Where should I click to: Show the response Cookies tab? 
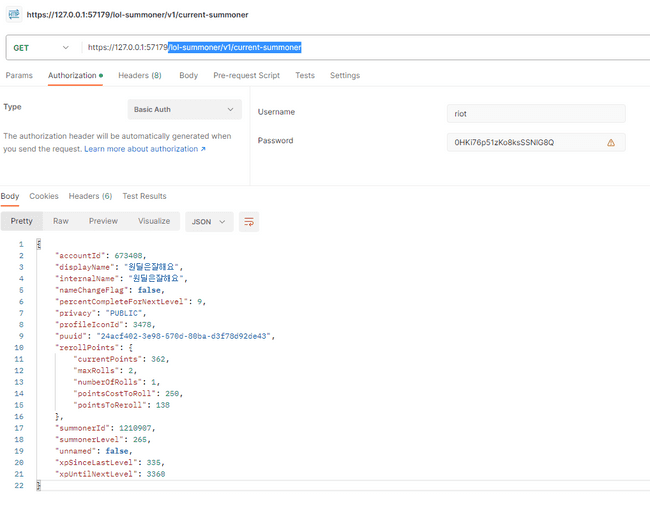coord(44,196)
